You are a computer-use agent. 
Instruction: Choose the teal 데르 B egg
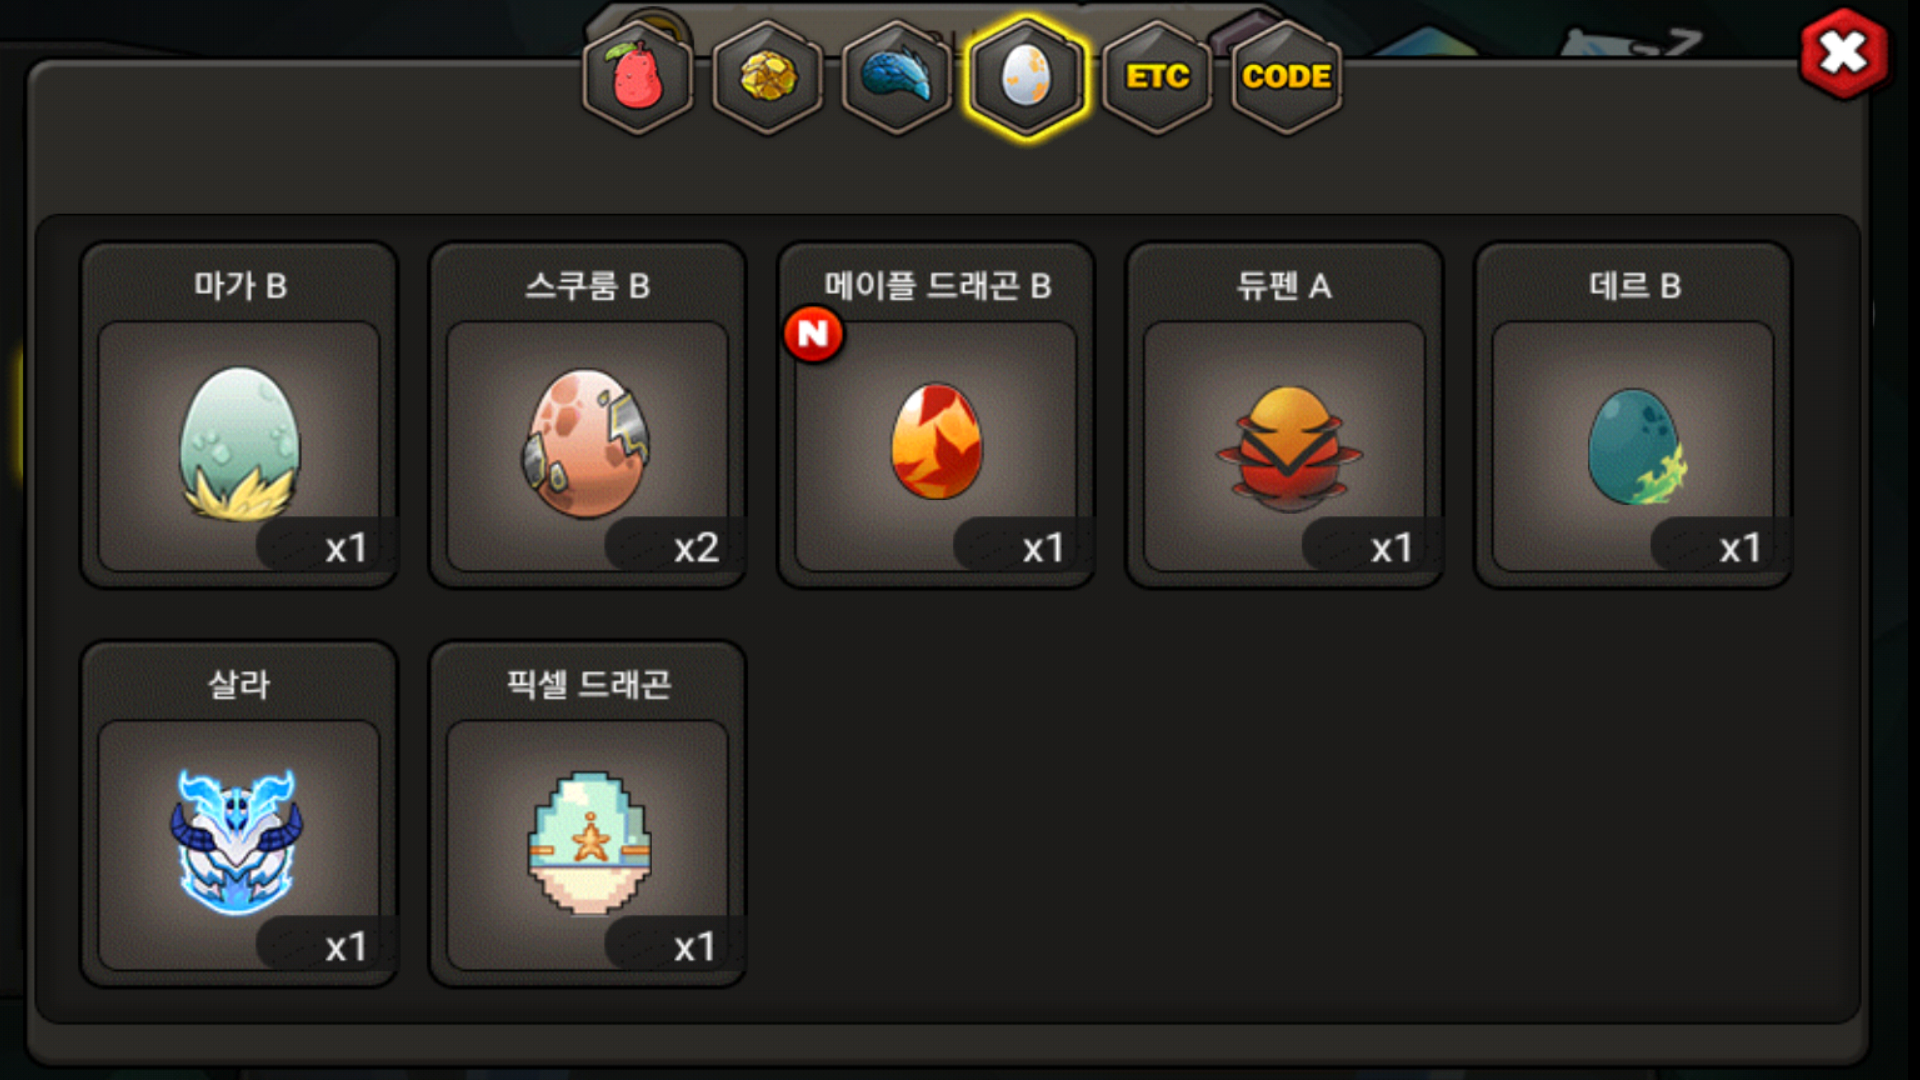point(1635,446)
